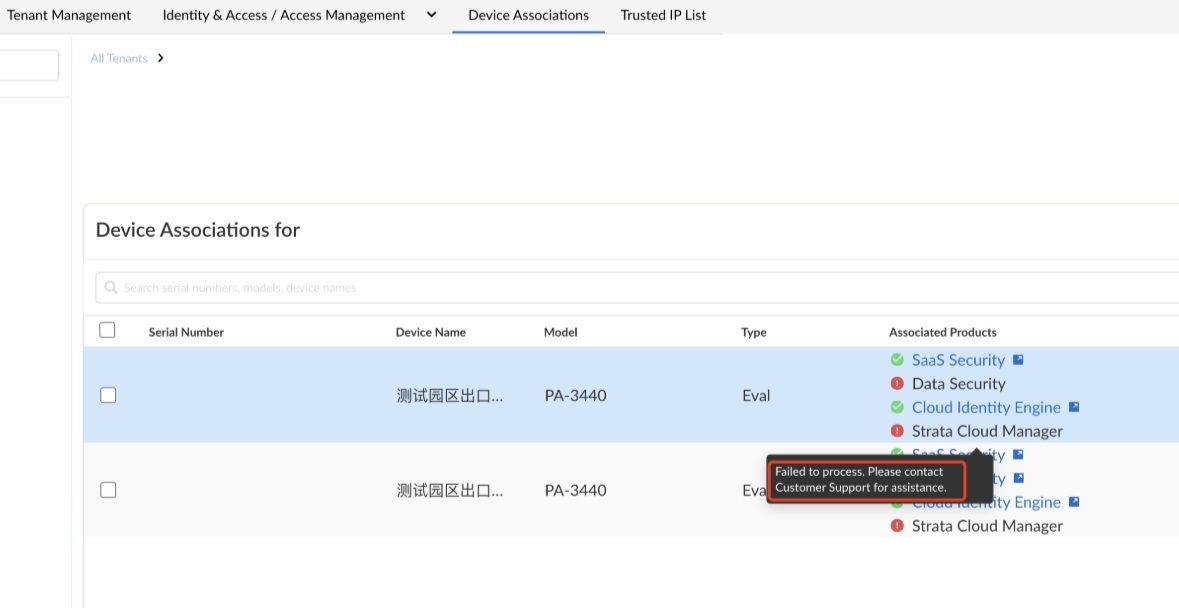Switch to the Tenant Management tab

[x=69, y=15]
